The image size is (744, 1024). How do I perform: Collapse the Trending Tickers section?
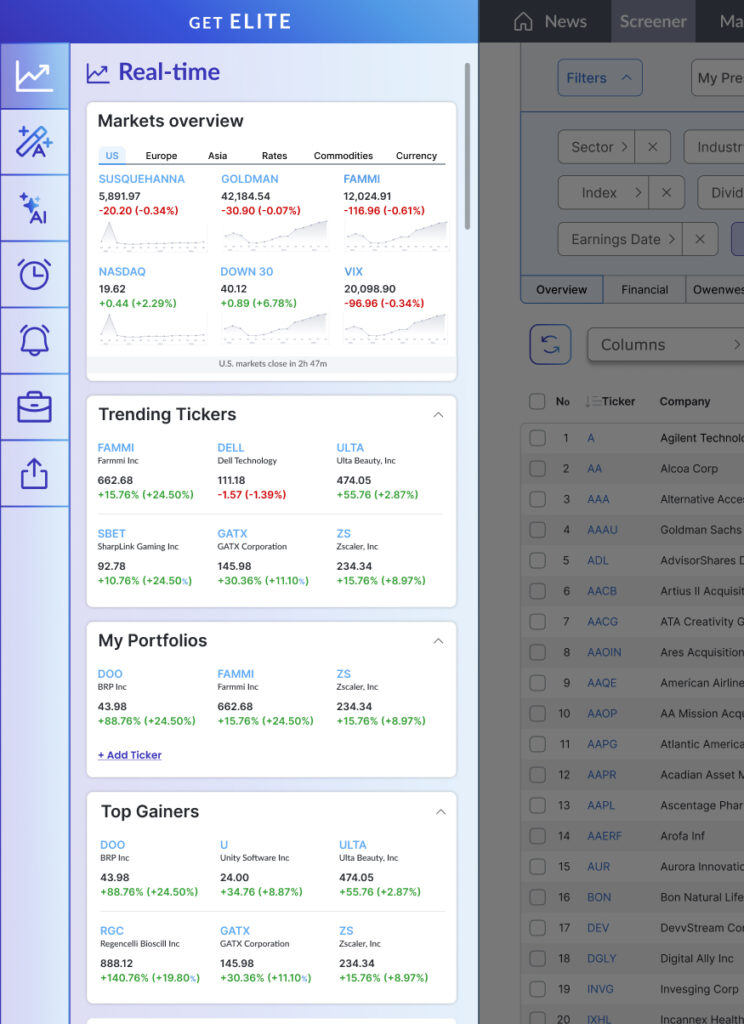coord(438,415)
